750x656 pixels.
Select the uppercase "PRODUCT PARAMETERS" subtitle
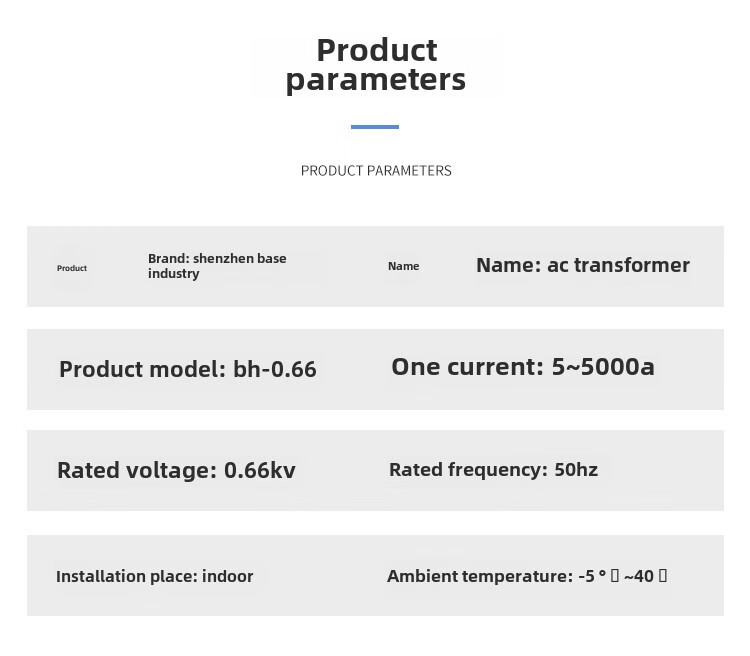coord(376,171)
